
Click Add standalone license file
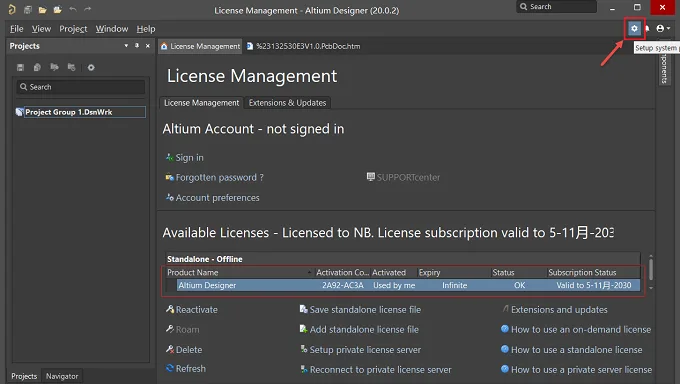(x=364, y=329)
